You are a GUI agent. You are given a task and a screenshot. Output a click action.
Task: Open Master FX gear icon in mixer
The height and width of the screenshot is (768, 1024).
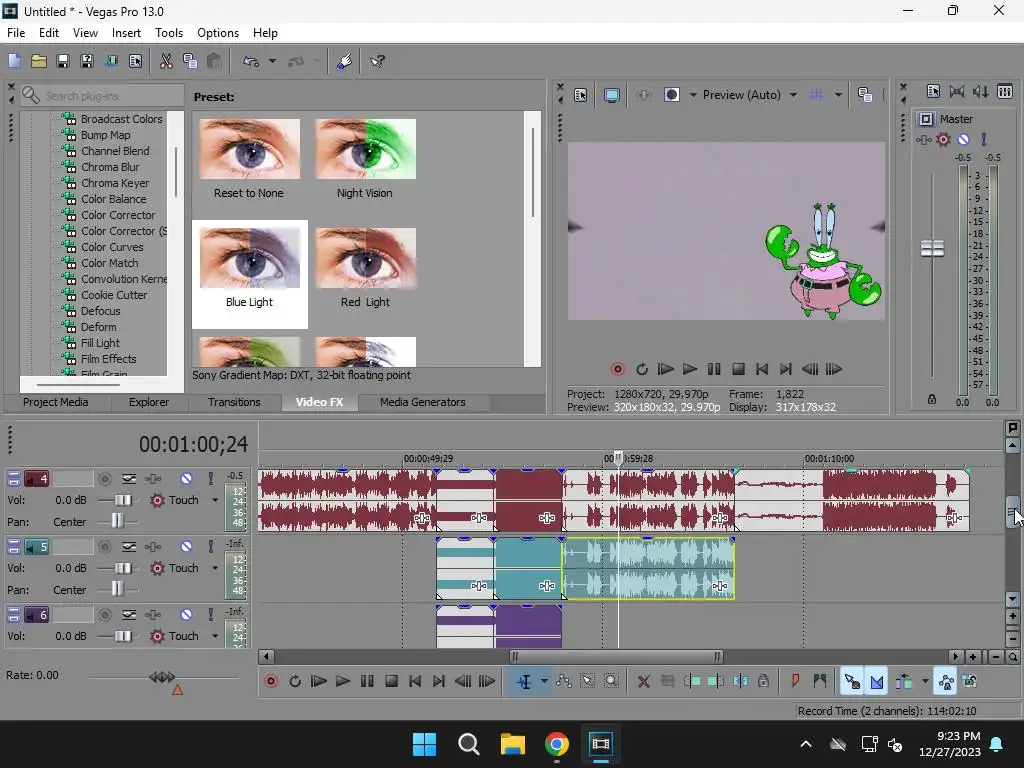943,140
